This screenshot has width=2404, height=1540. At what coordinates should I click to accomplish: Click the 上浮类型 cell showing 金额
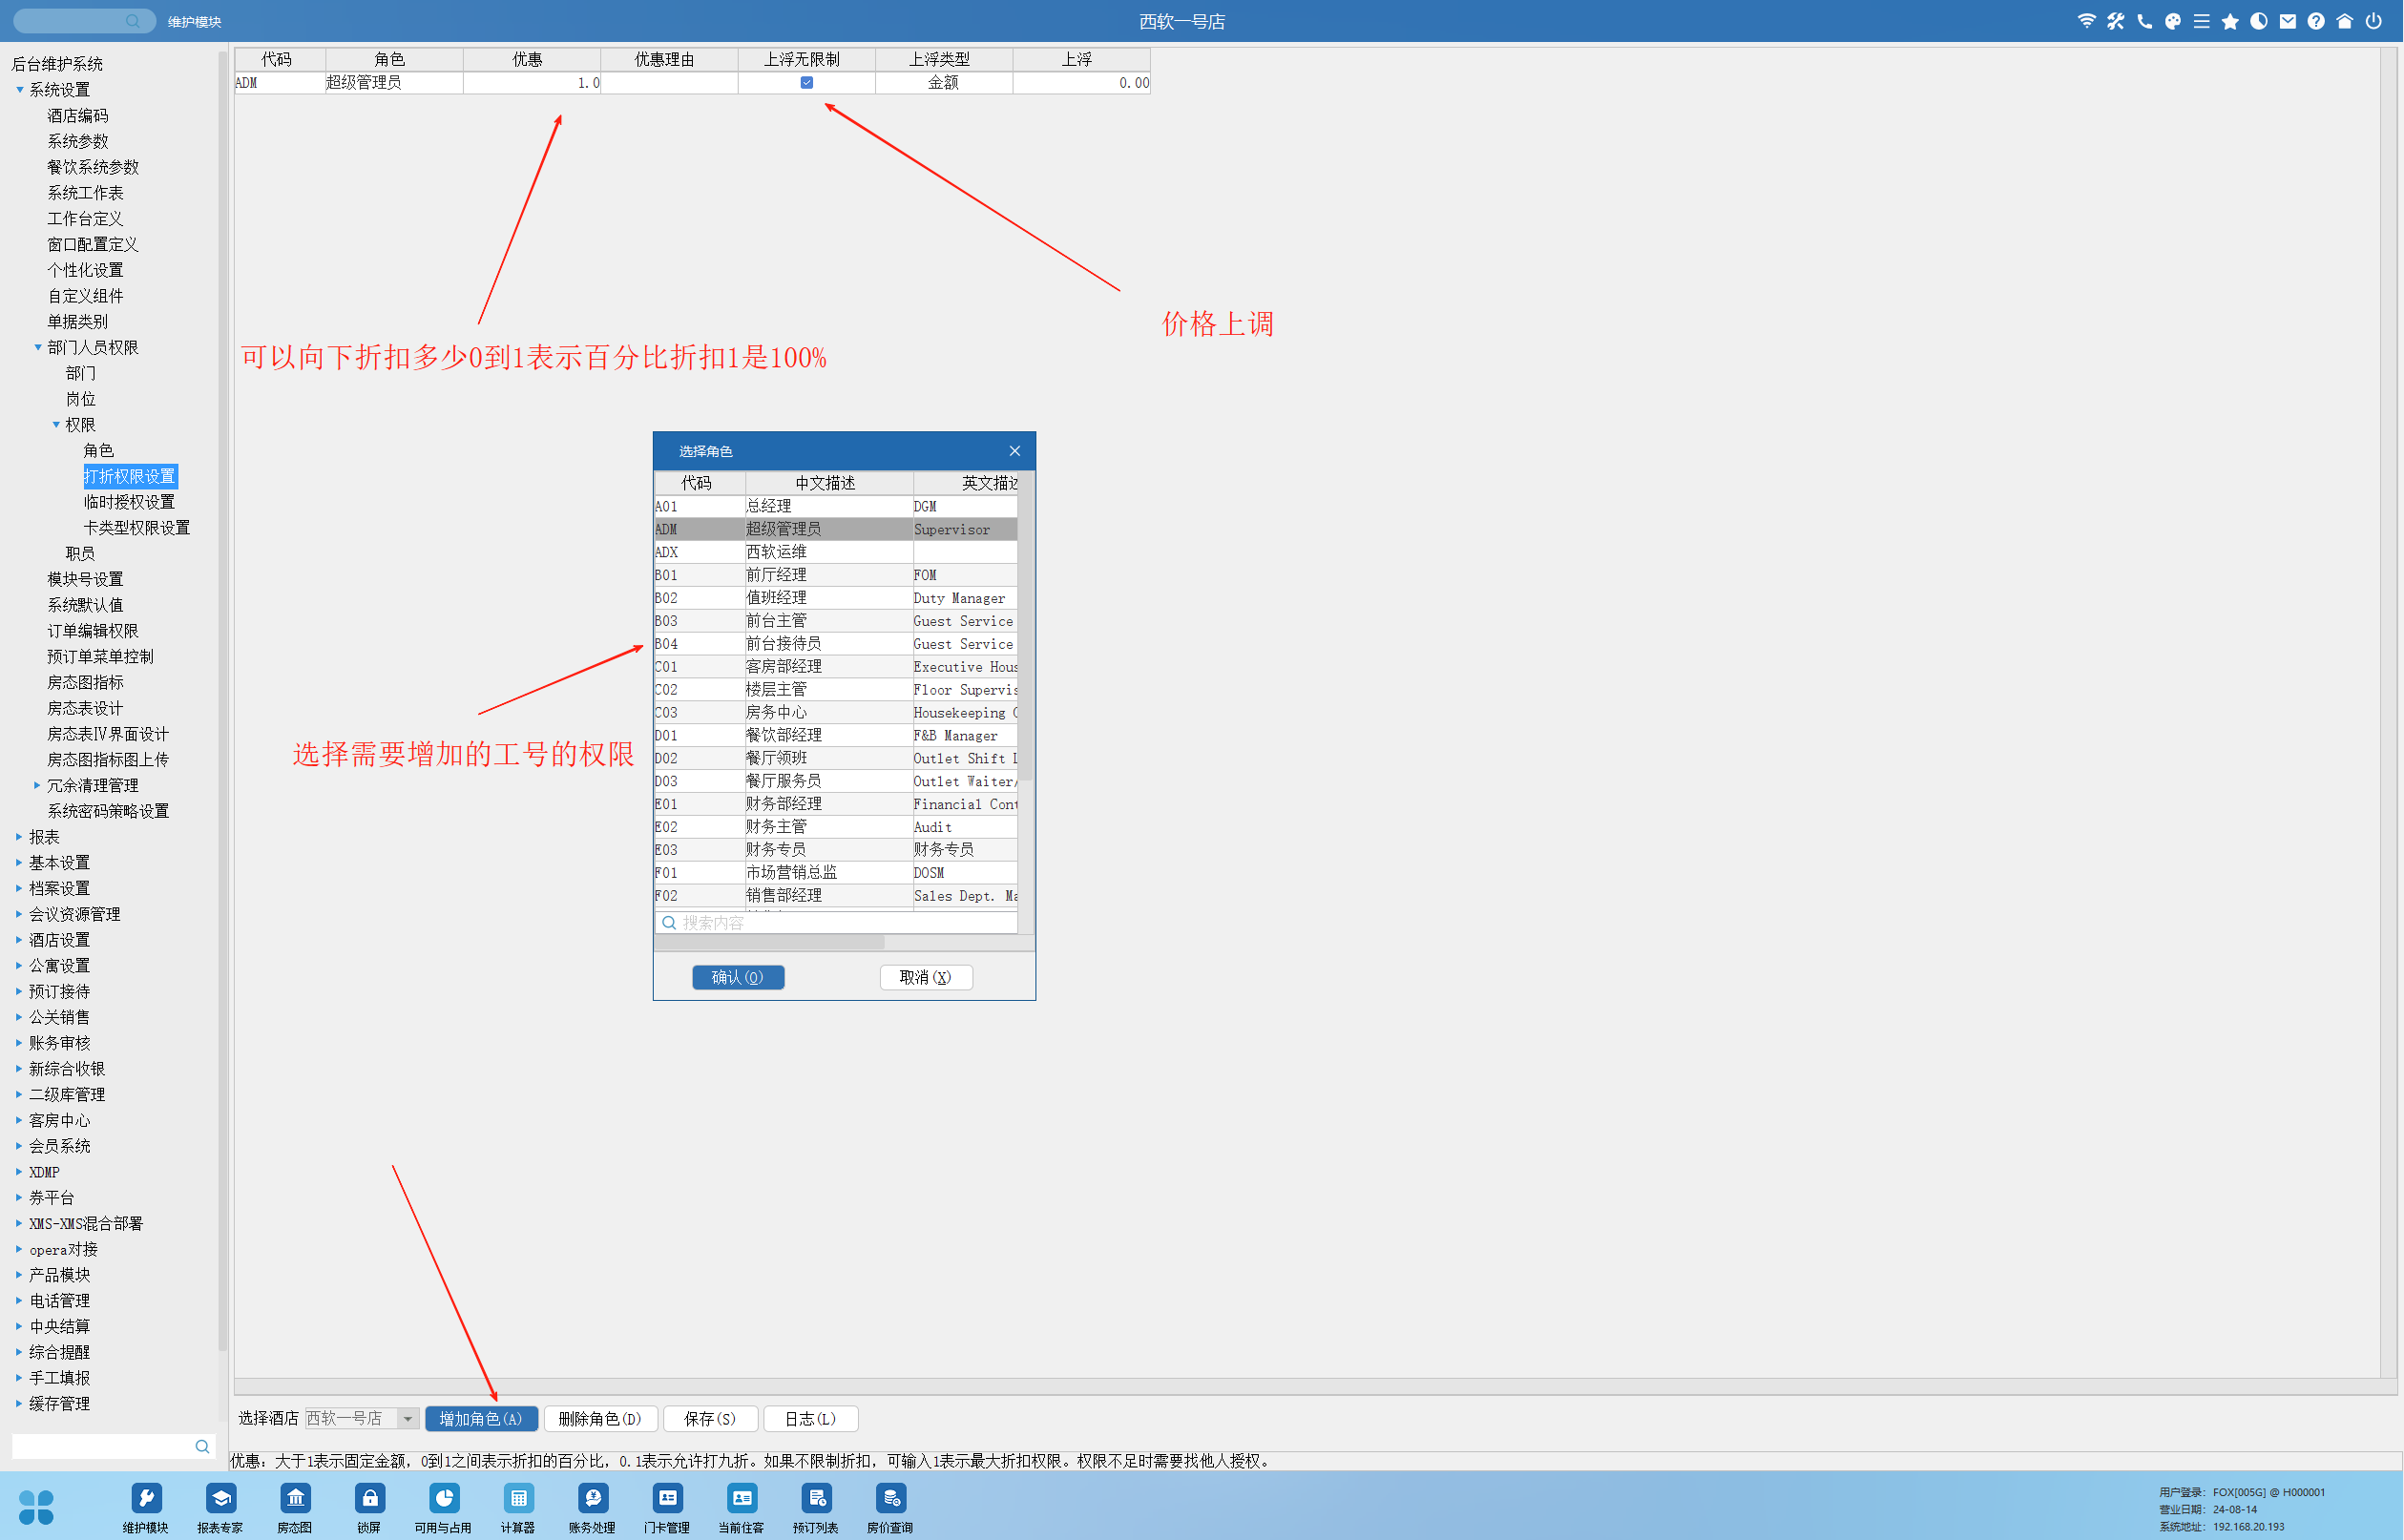944,83
